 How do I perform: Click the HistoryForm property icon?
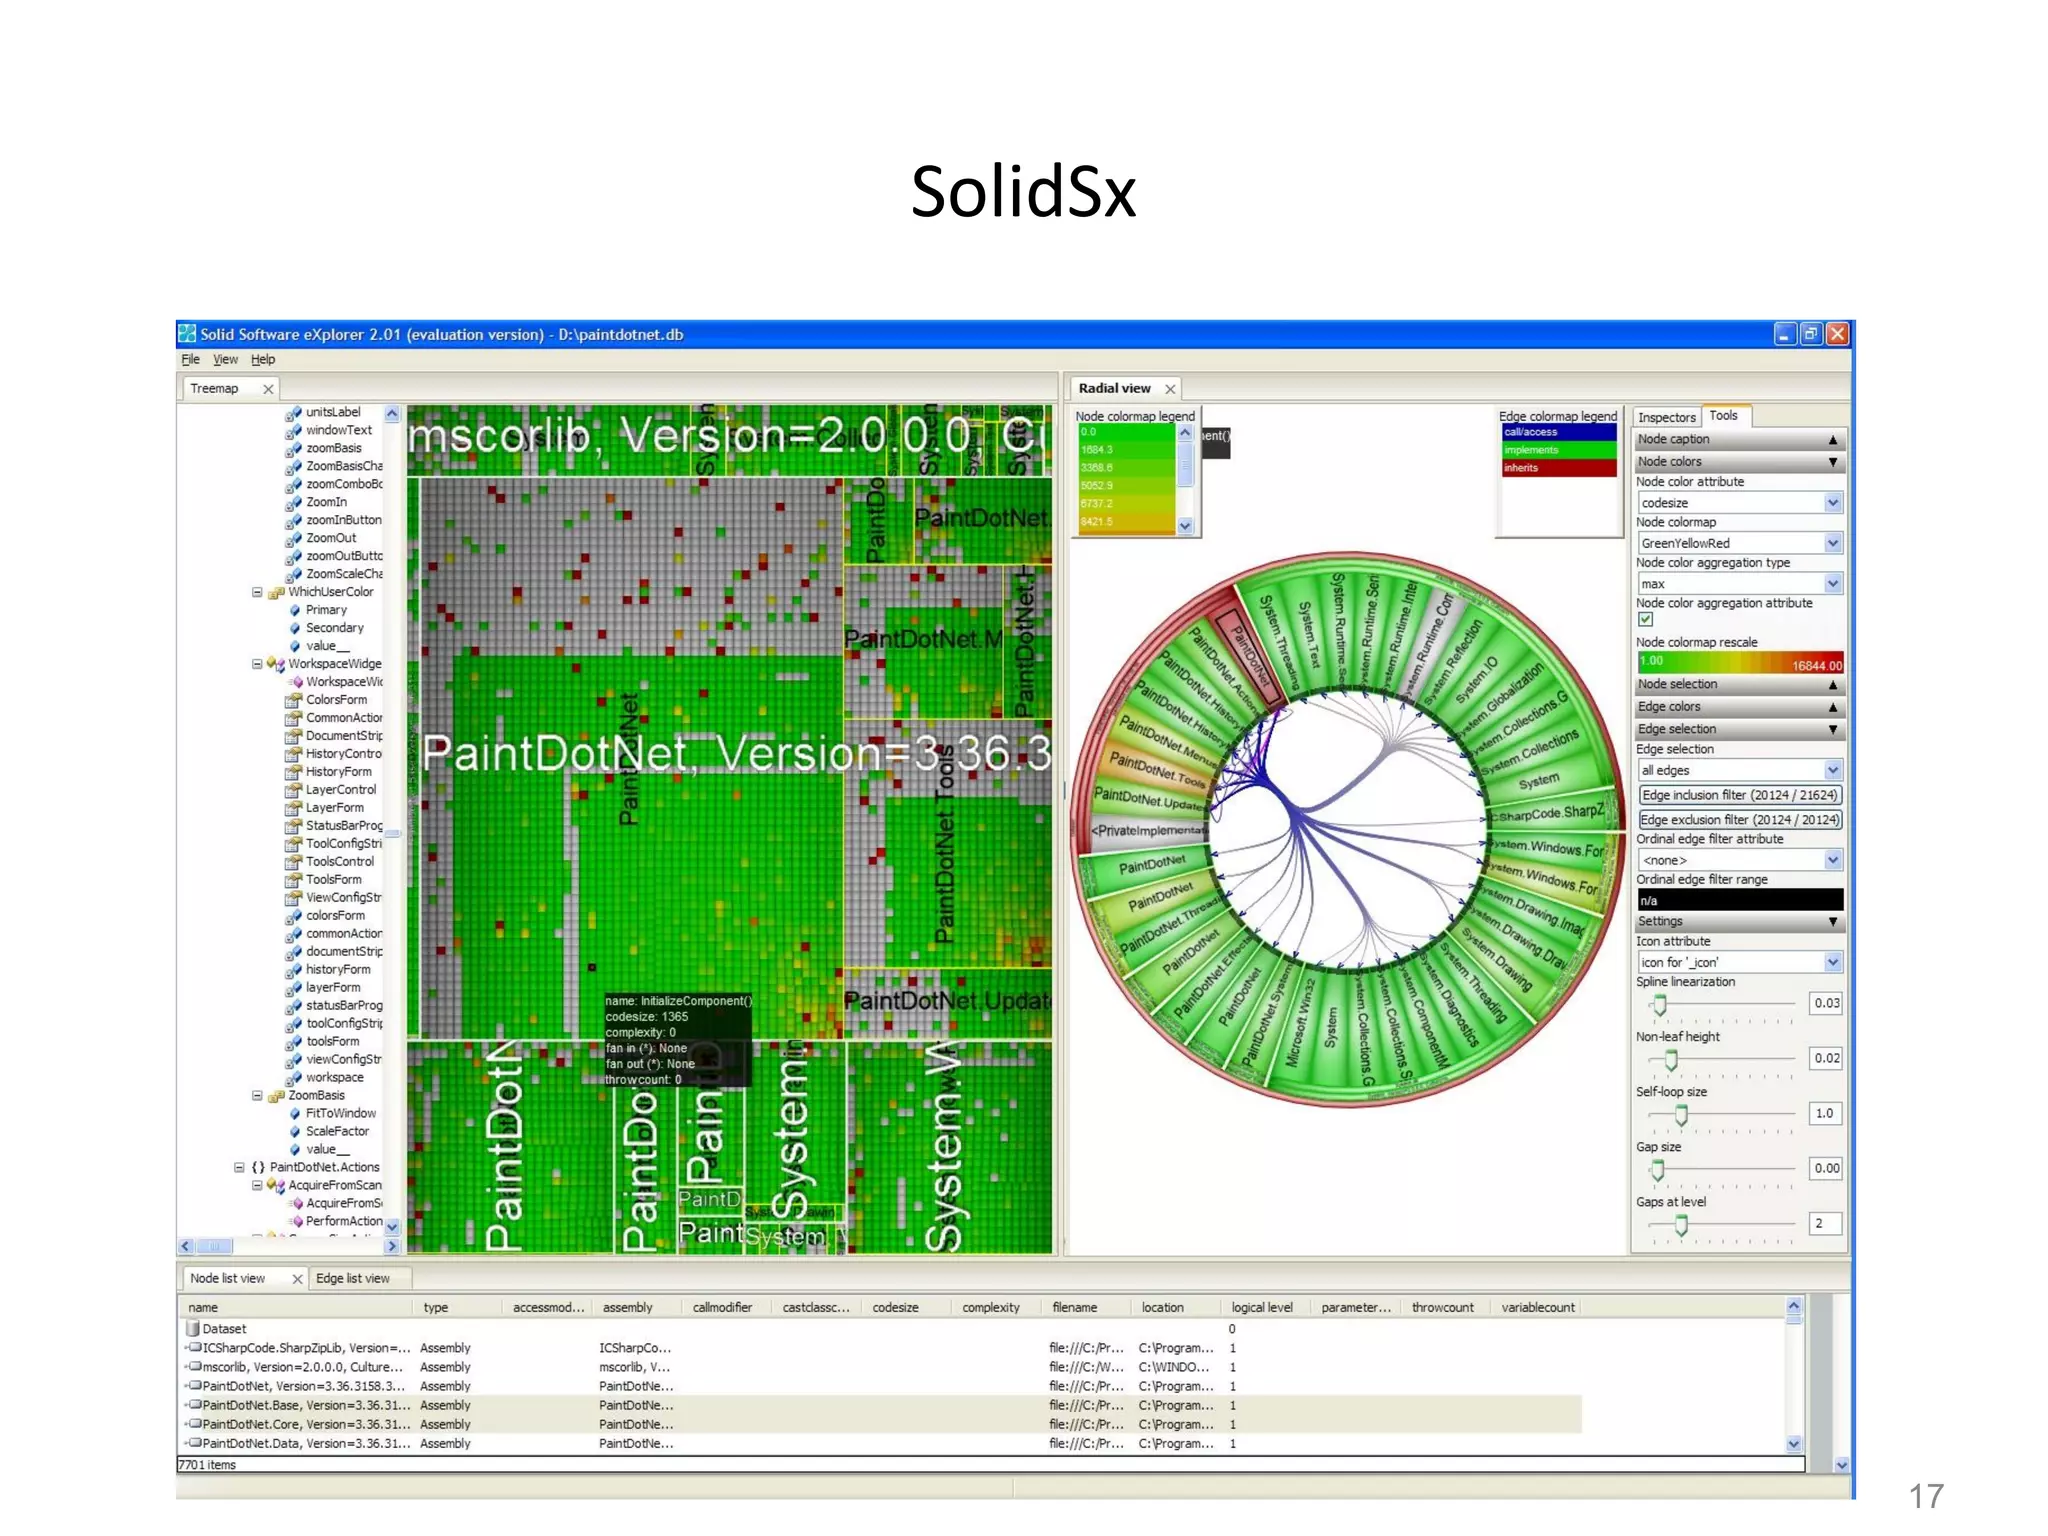293,773
